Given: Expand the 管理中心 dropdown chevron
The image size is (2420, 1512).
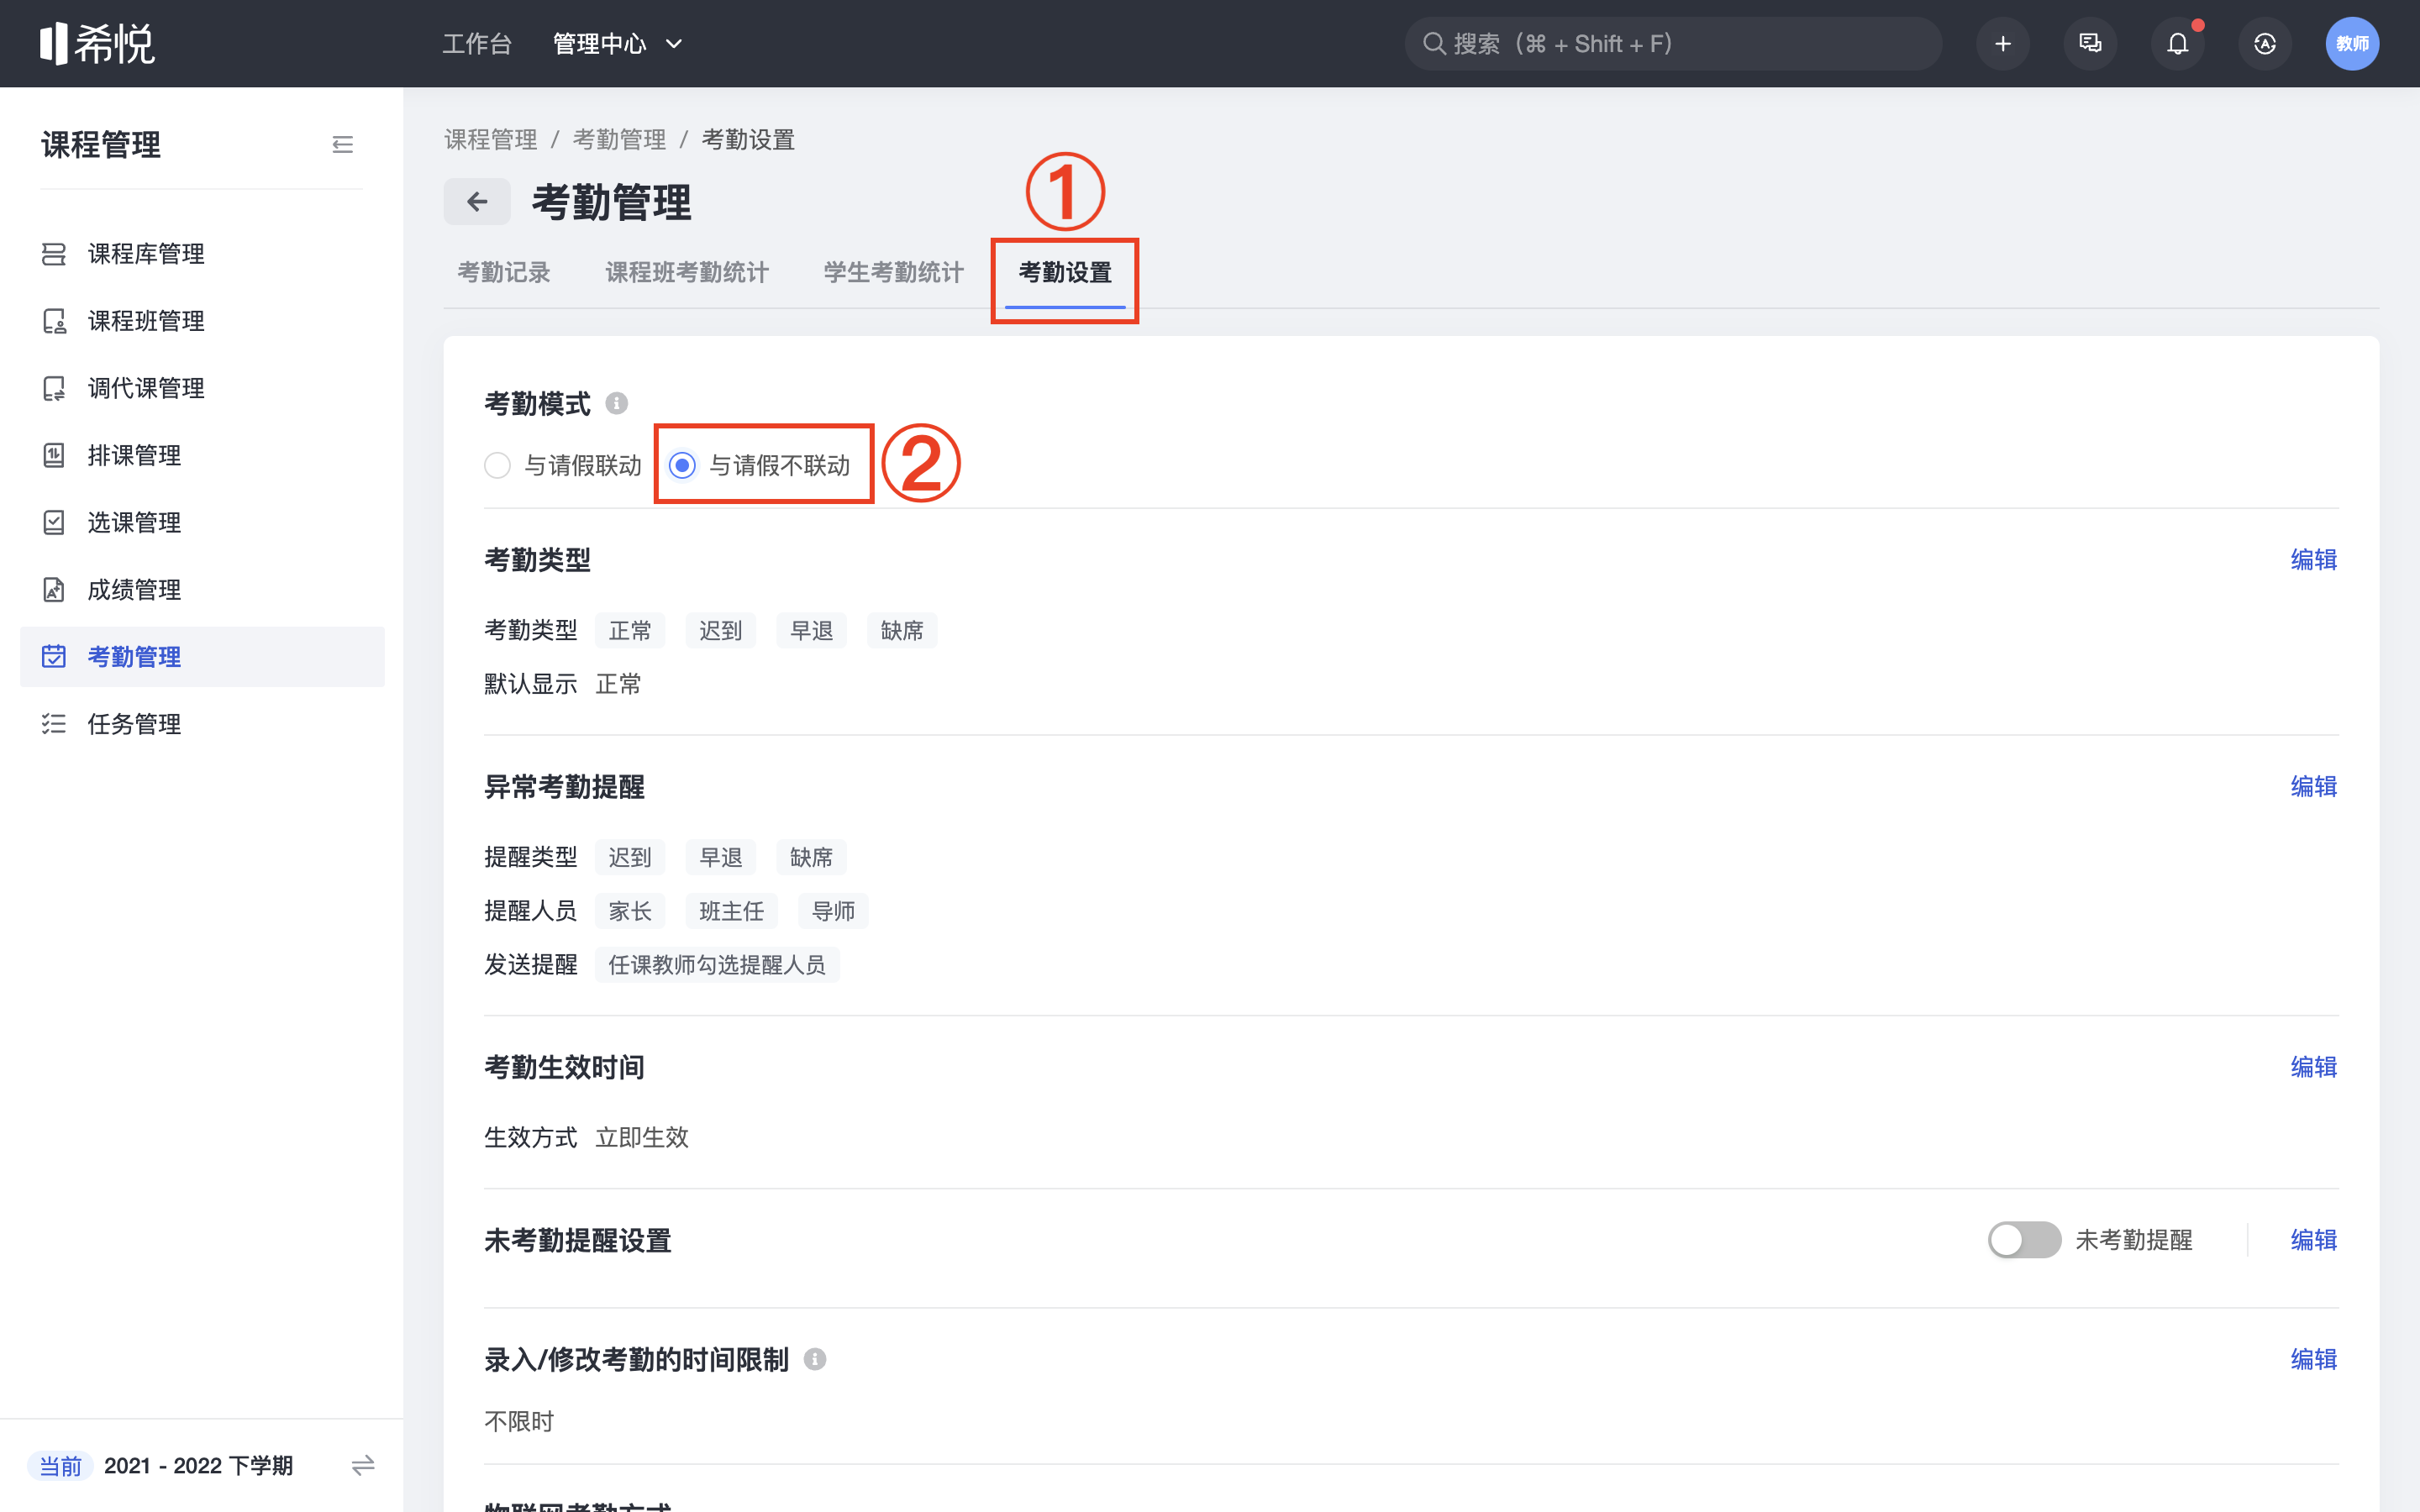Looking at the screenshot, I should click(674, 43).
